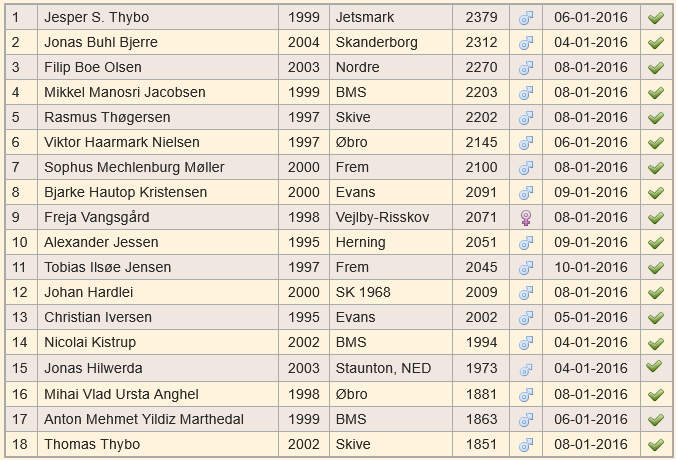
Task: Click the gender icon in Jonas Hilwerda's row
Action: tap(526, 370)
